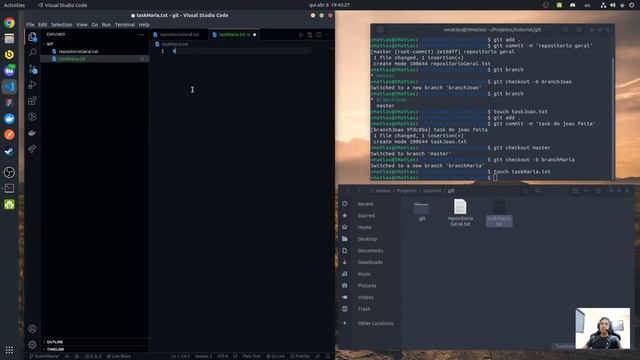Select the .git folder in Files window

[x=421, y=211]
